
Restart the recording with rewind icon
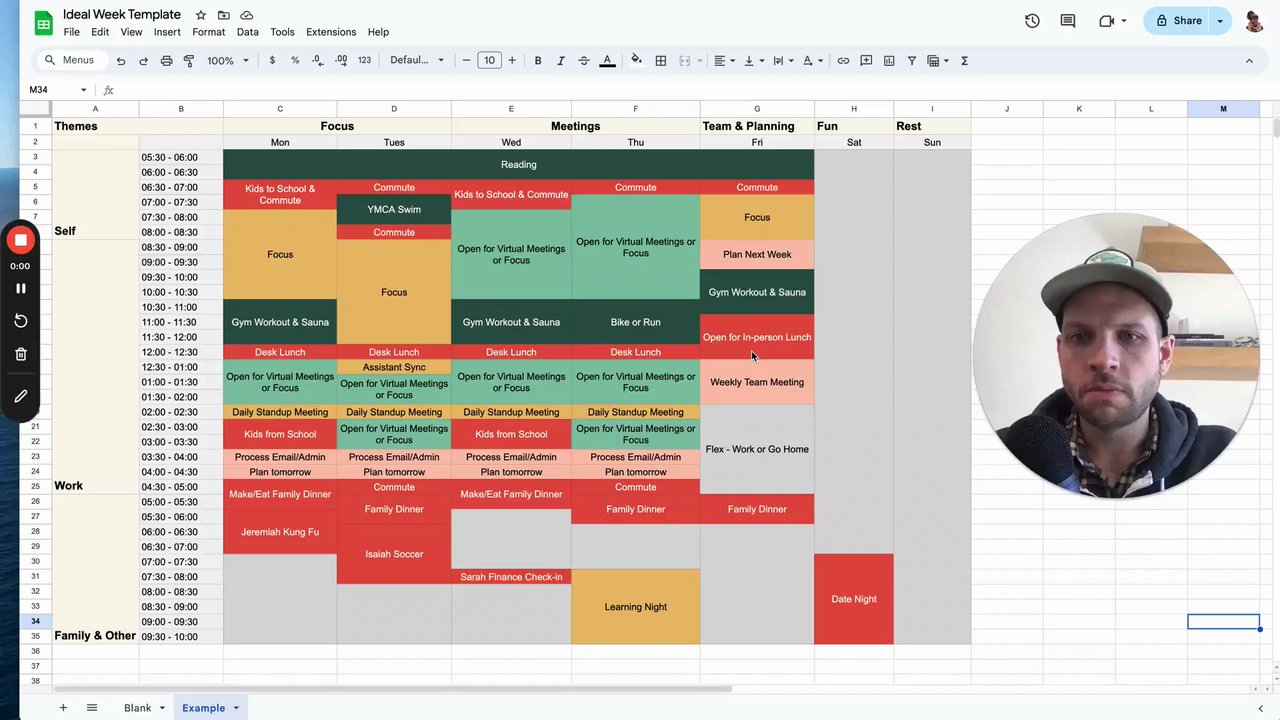click(x=20, y=321)
